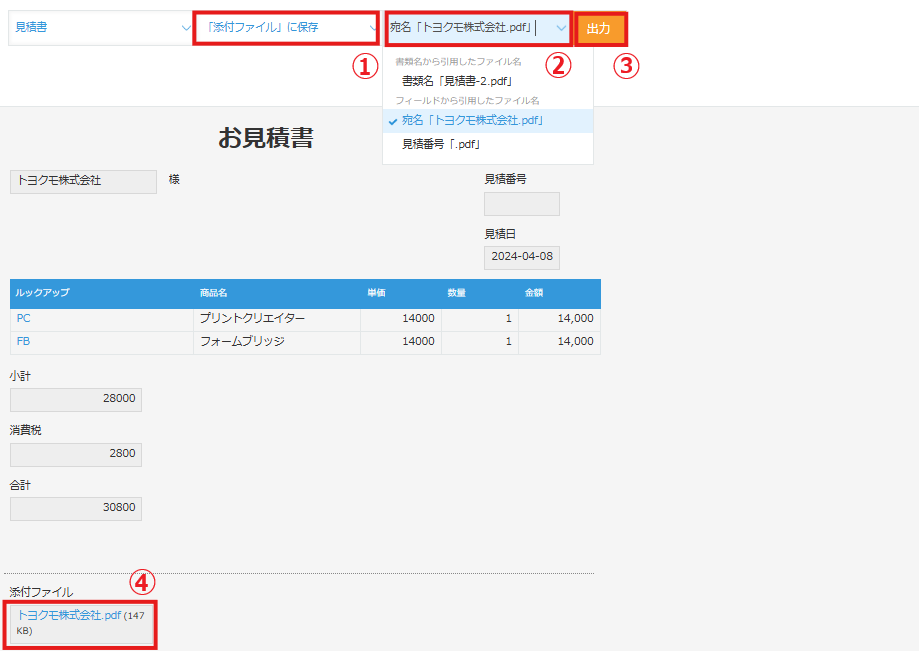Click the 単価 column header
Screen dimensions: 919x651
(401, 293)
